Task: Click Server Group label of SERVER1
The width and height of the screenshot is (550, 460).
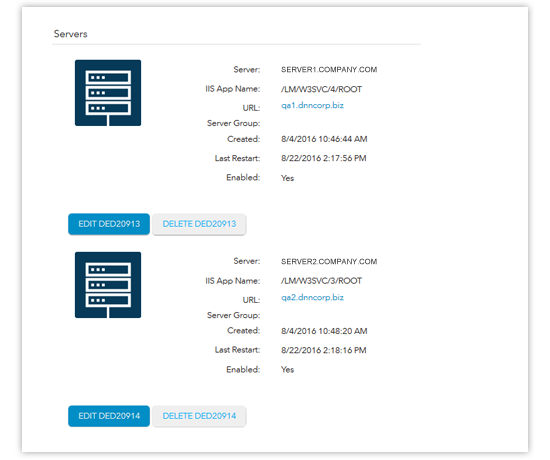Action: 234,124
